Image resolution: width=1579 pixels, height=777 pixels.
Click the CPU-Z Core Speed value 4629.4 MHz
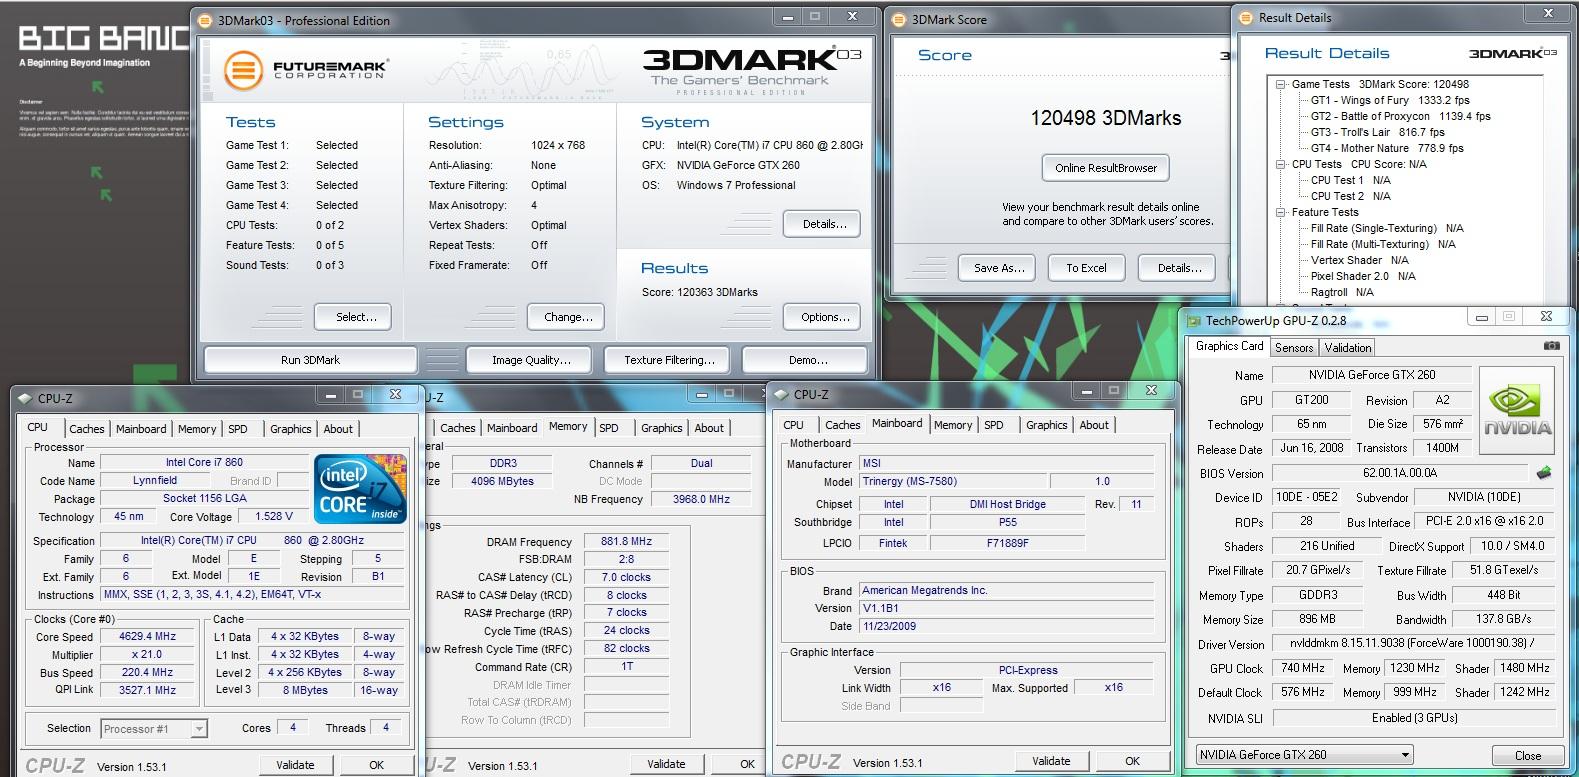tap(148, 637)
